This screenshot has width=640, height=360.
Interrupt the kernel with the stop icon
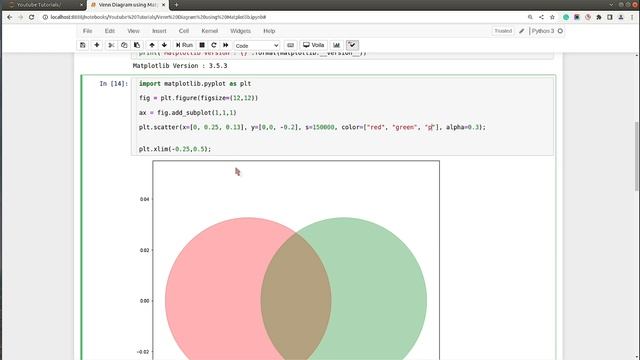[x=202, y=45]
